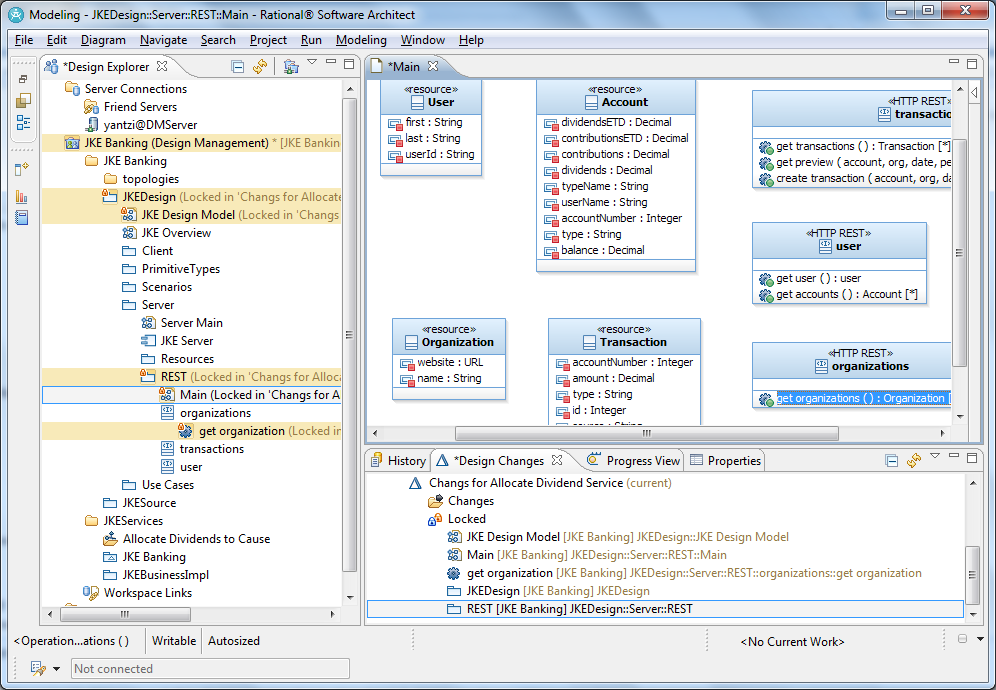Select get organization operation in tree
Screen dimensions: 996x690
[241, 431]
